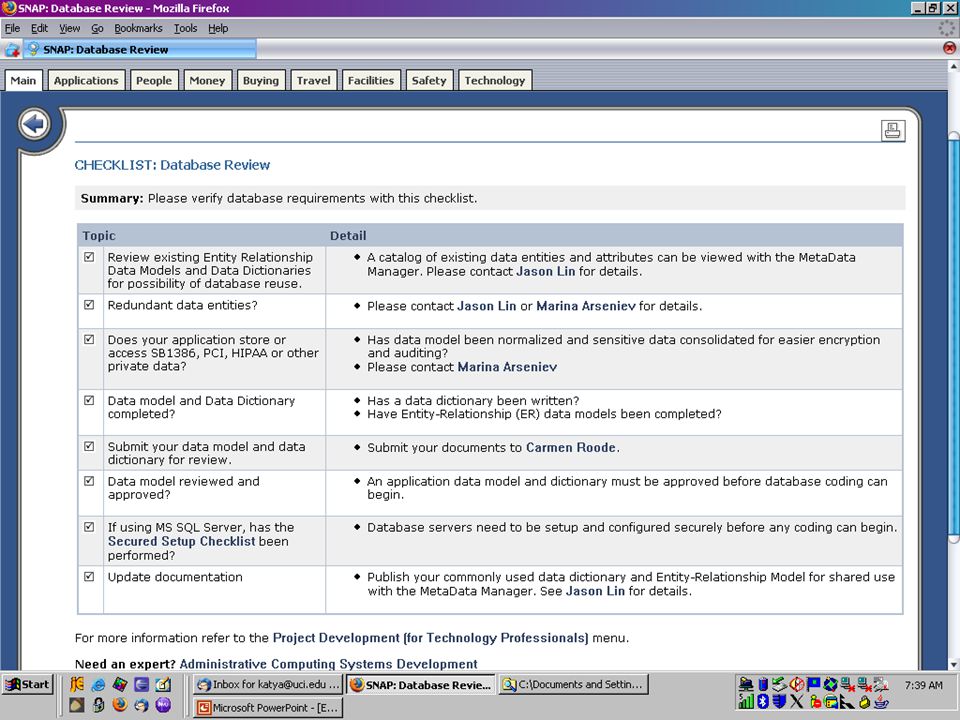This screenshot has height=720, width=960.
Task: Open Project Development (for Technology Professionals) link
Action: click(x=430, y=638)
